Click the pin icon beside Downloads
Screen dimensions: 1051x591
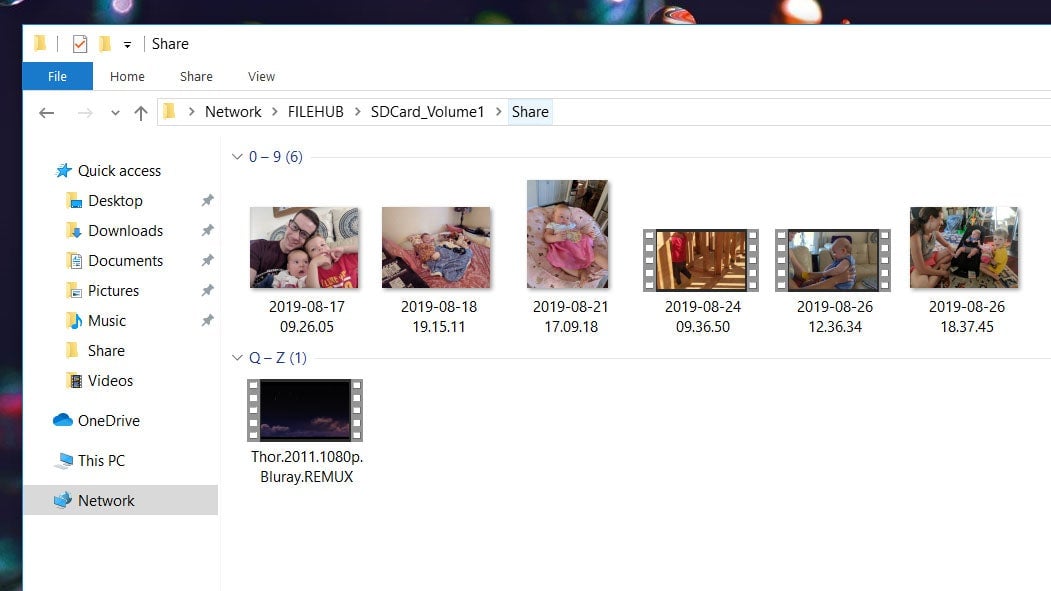pyautogui.click(x=207, y=231)
